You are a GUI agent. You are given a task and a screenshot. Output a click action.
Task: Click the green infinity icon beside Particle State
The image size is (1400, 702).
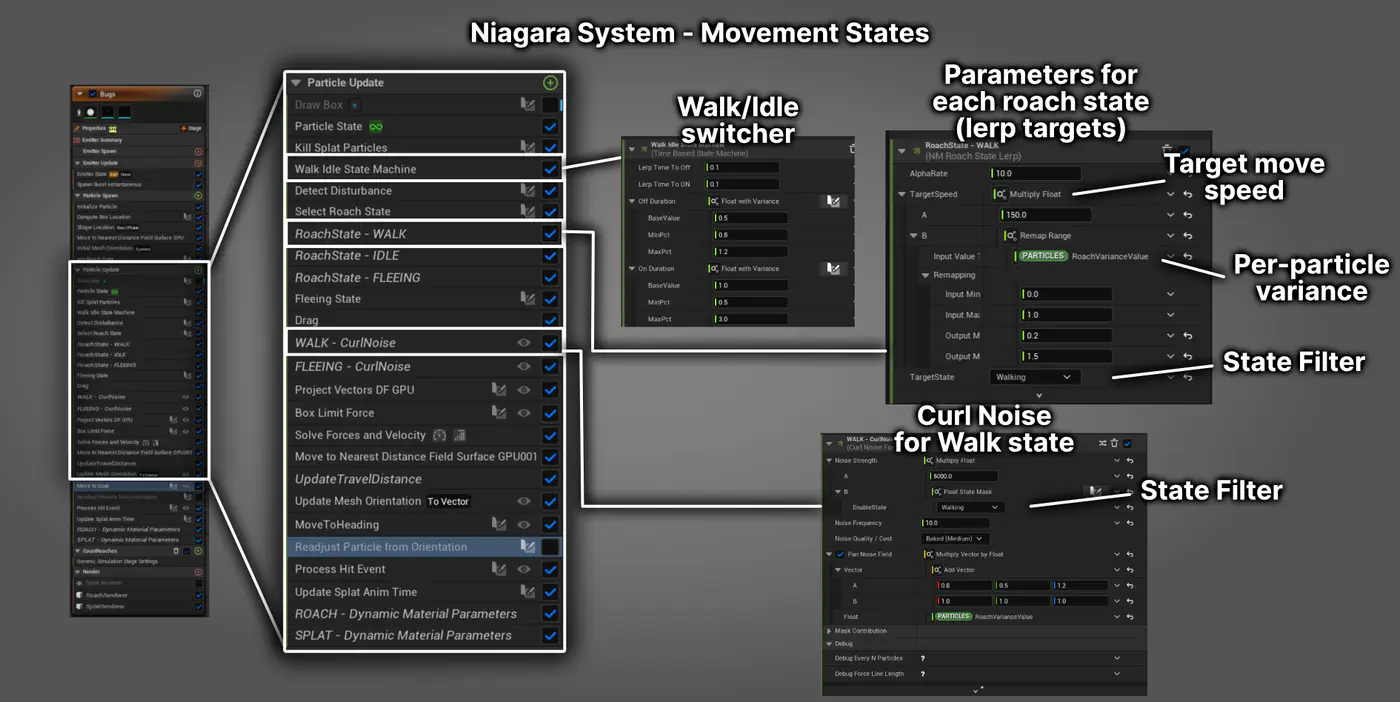click(x=376, y=127)
